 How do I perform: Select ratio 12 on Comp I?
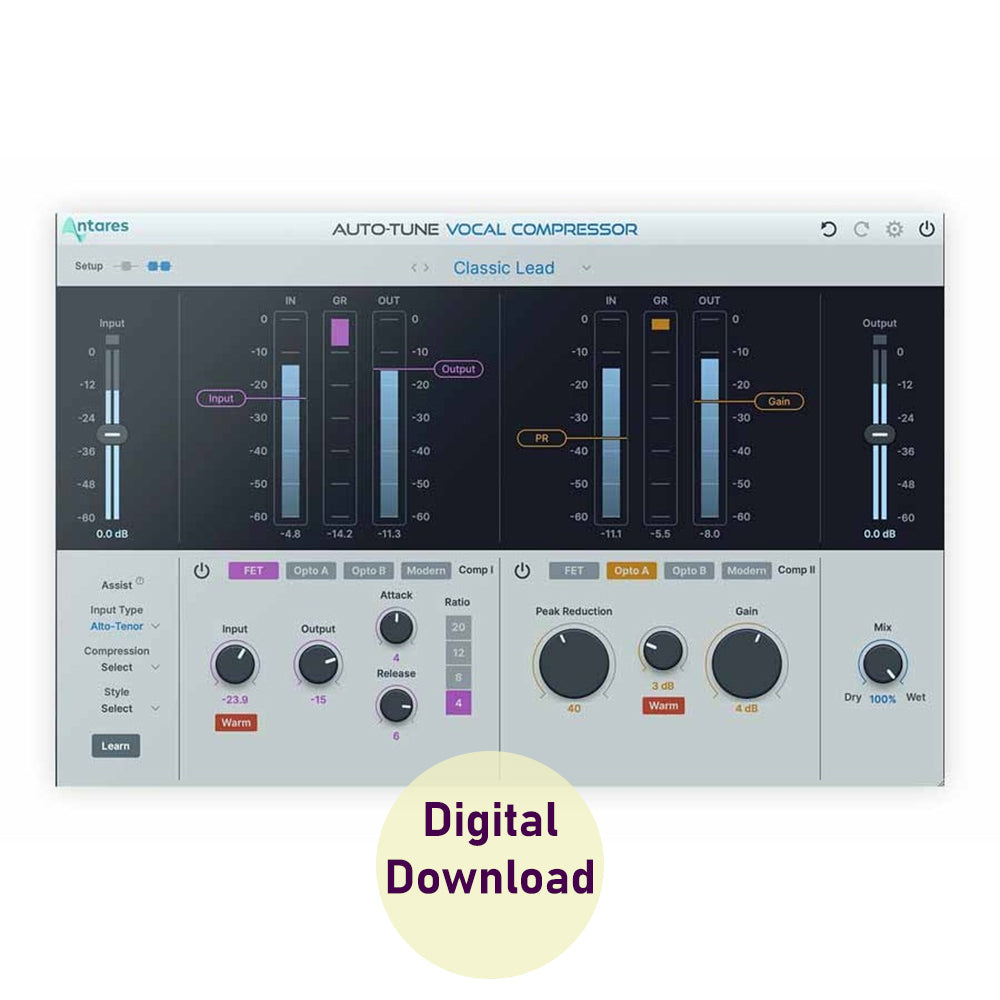tap(459, 652)
